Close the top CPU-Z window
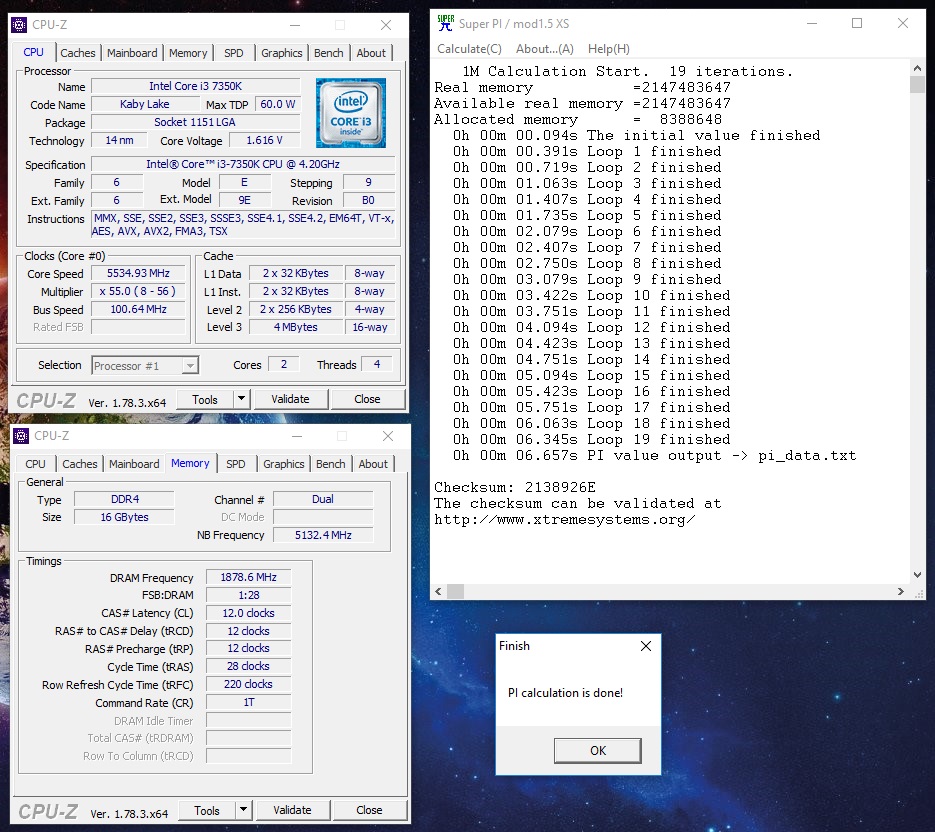The image size is (935, 832). coord(386,25)
